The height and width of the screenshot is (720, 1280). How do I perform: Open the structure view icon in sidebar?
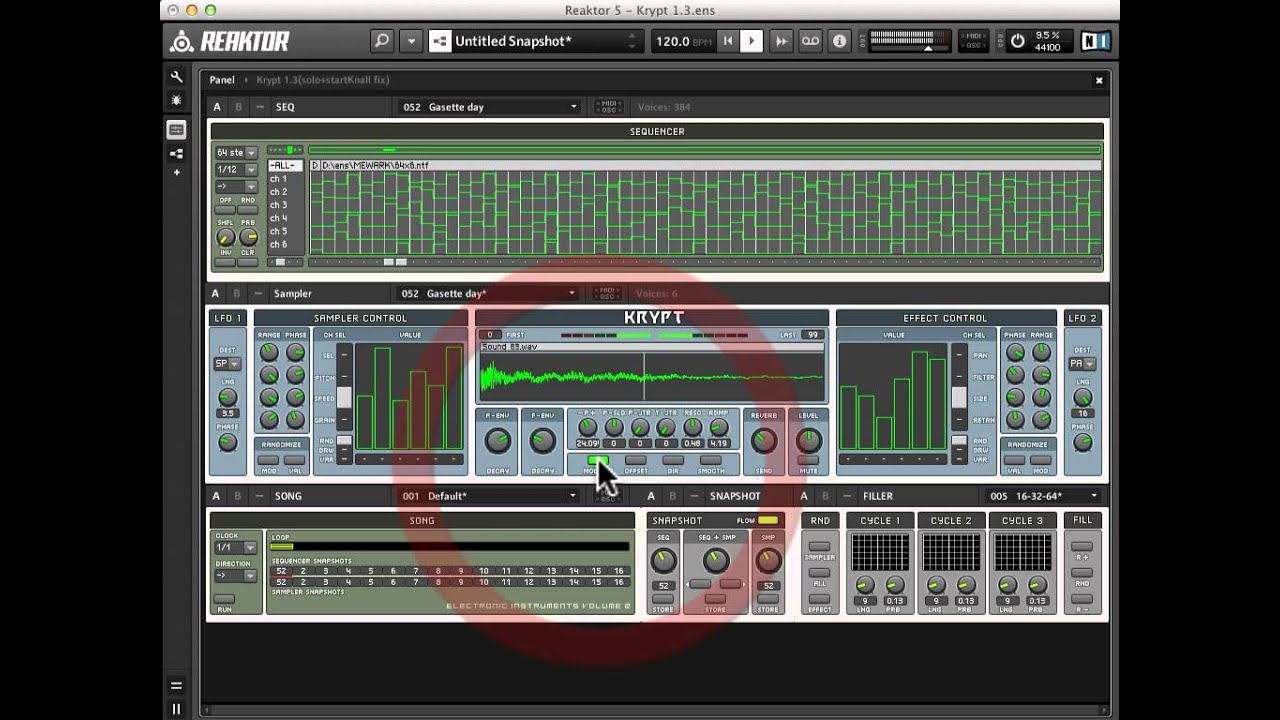click(x=177, y=153)
